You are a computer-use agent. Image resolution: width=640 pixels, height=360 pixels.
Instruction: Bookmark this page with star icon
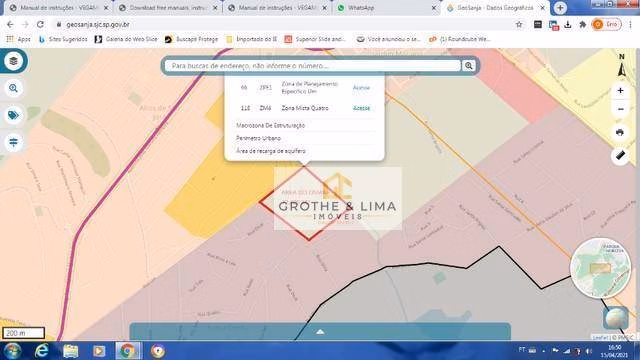[519, 24]
